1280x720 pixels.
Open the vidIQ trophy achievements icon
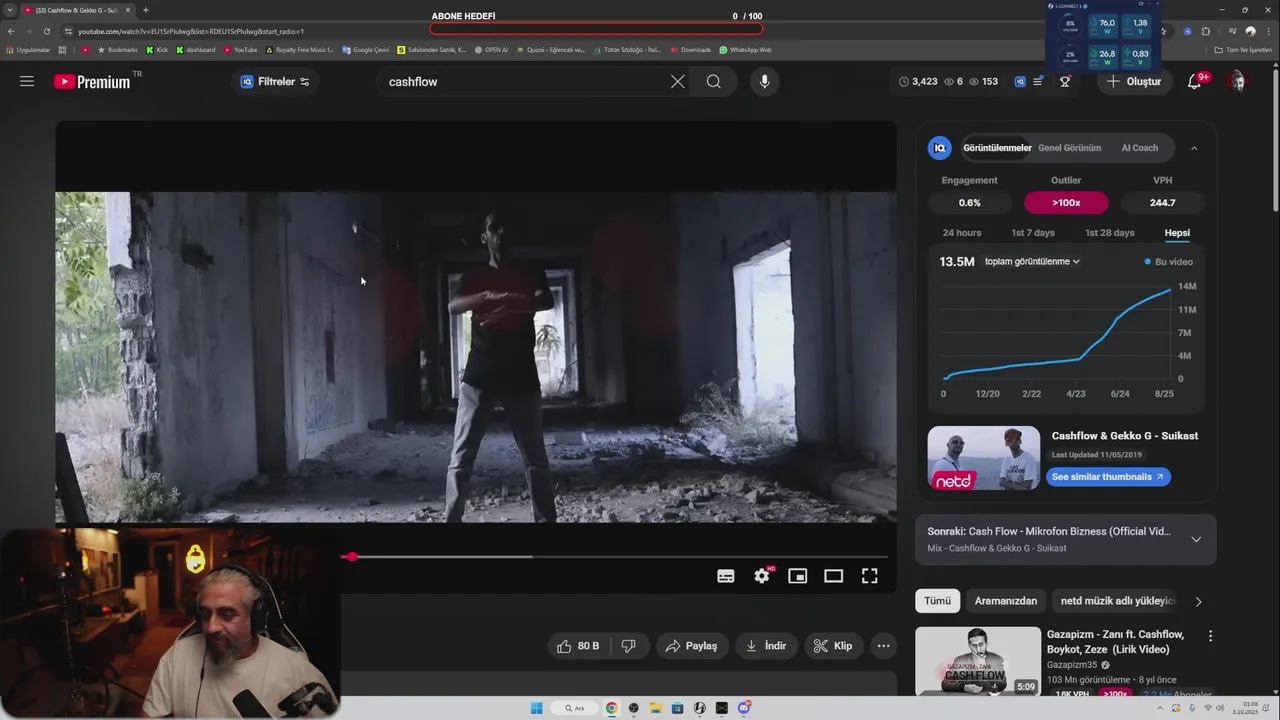tap(1065, 82)
